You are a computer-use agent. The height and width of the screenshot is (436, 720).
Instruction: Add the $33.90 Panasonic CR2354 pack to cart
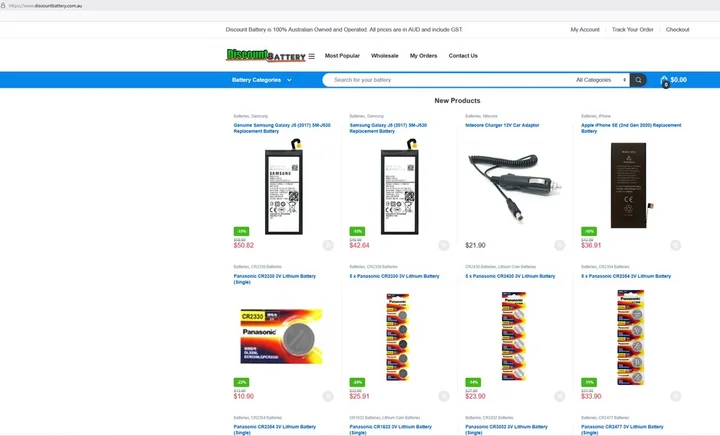(675, 396)
